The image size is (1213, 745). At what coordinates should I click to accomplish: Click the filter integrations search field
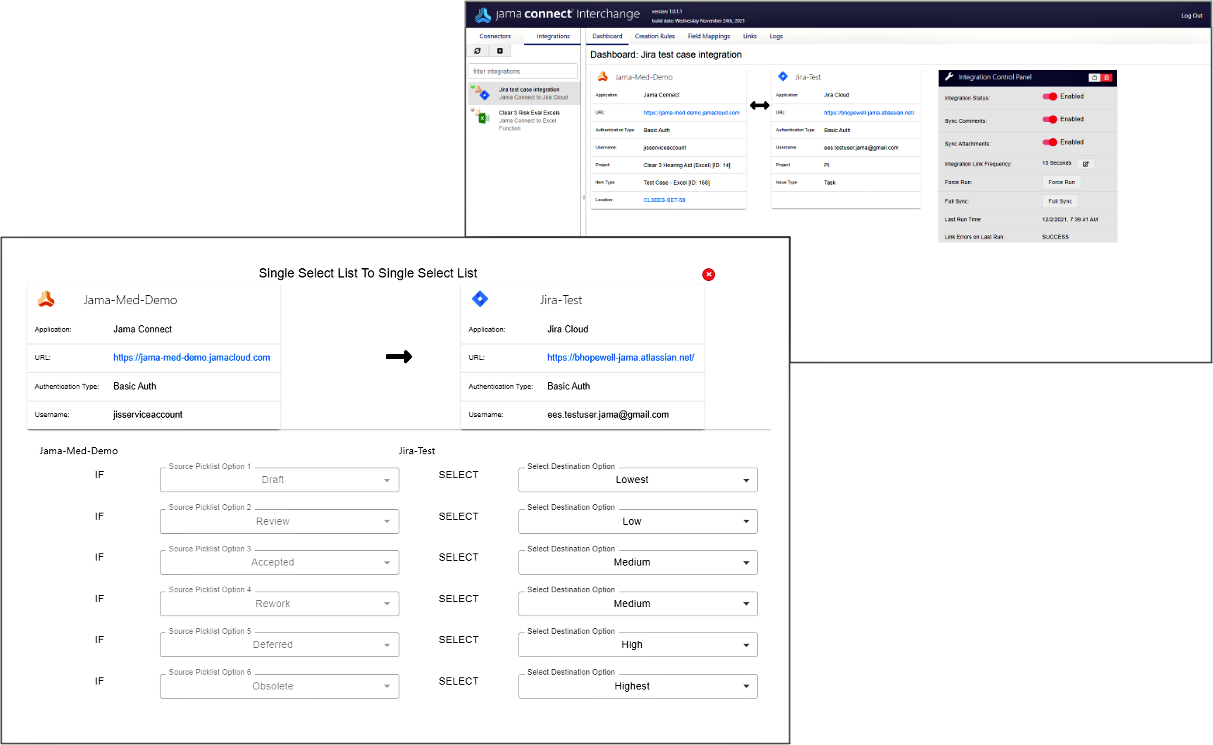[523, 72]
